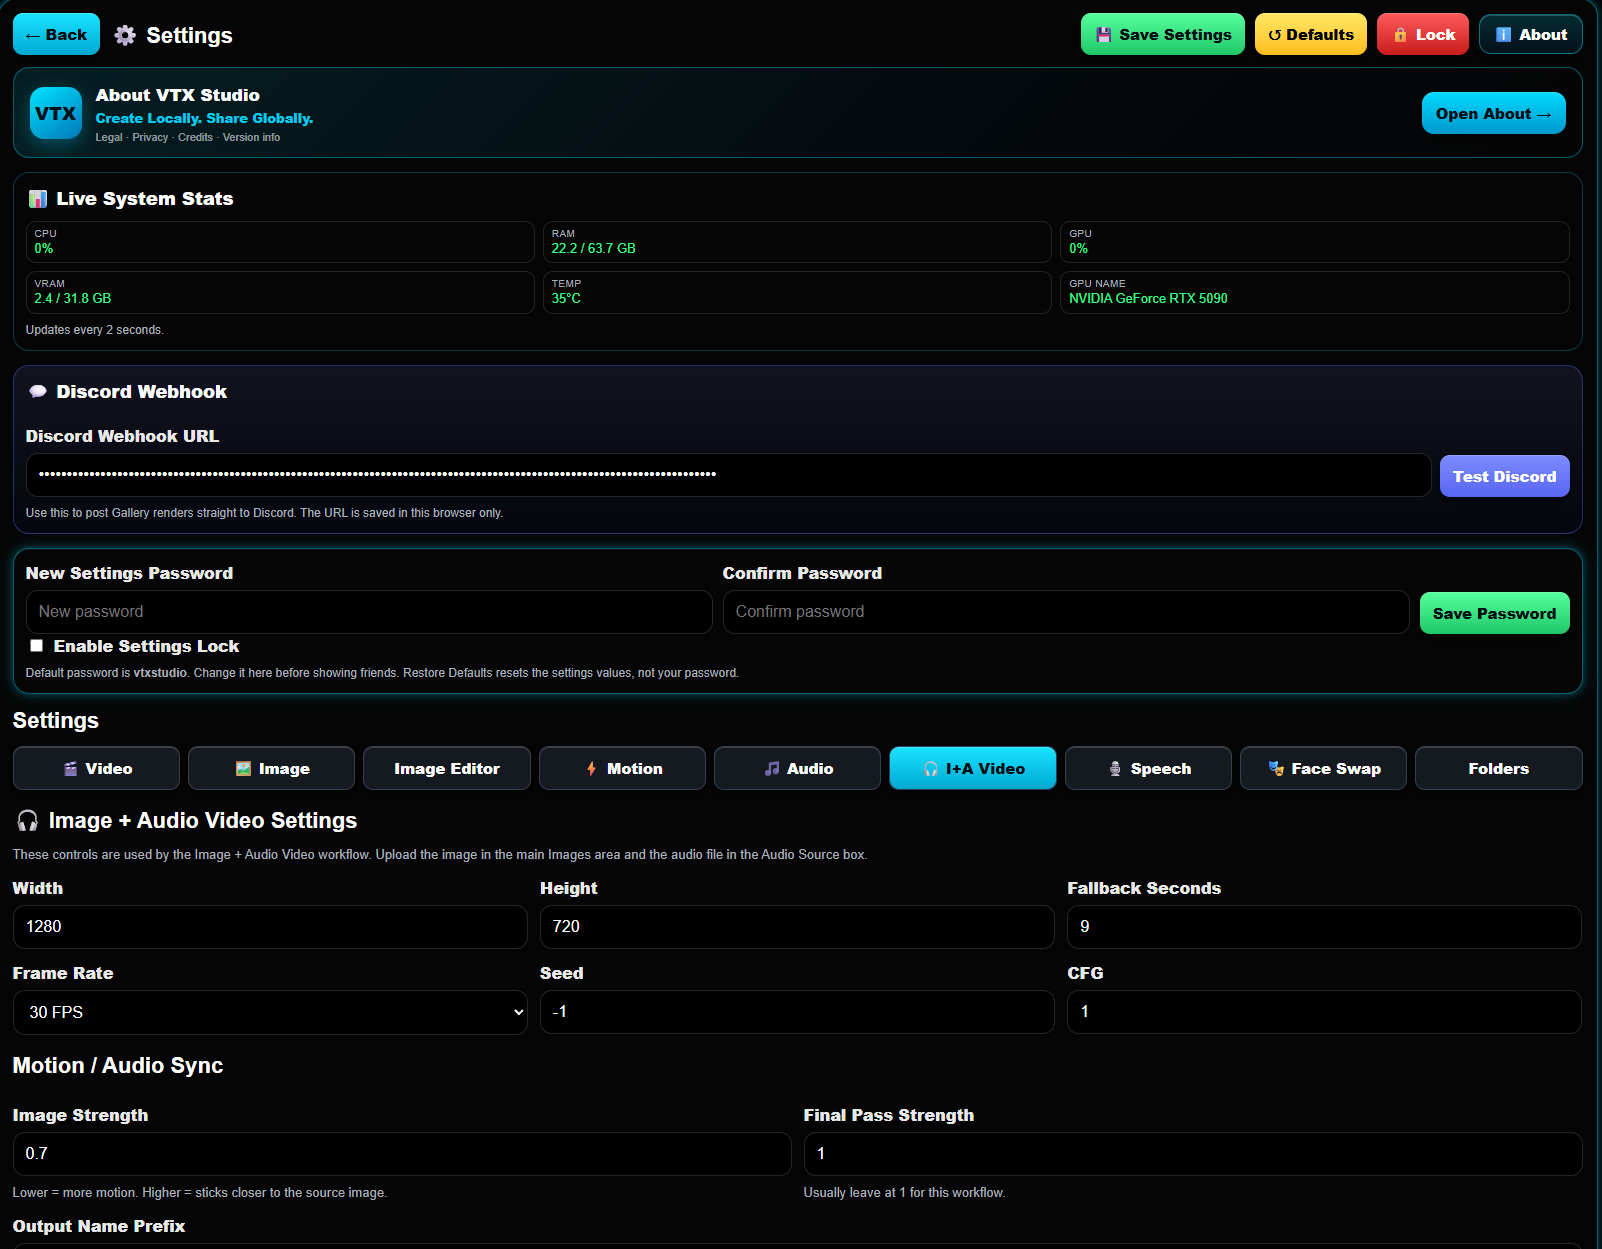The width and height of the screenshot is (1602, 1249).
Task: Click the Discord Webhook speech bubble icon
Action: [38, 392]
